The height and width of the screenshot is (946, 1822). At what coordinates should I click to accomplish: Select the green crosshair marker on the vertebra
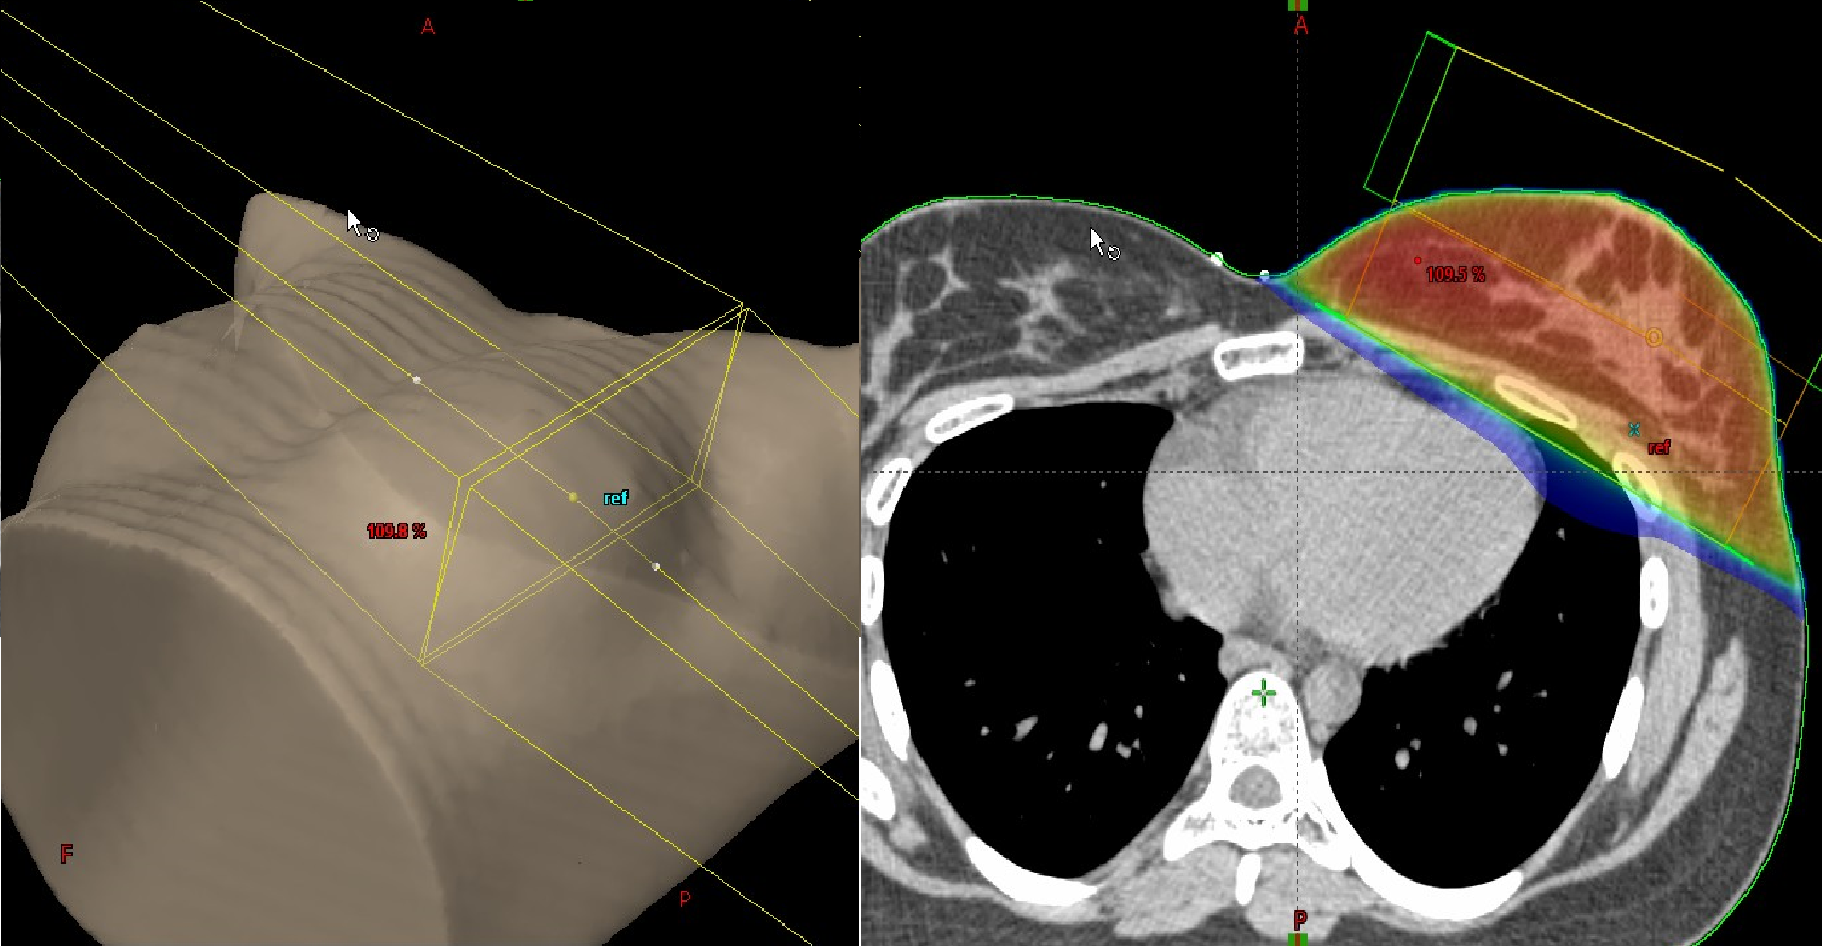click(1264, 692)
